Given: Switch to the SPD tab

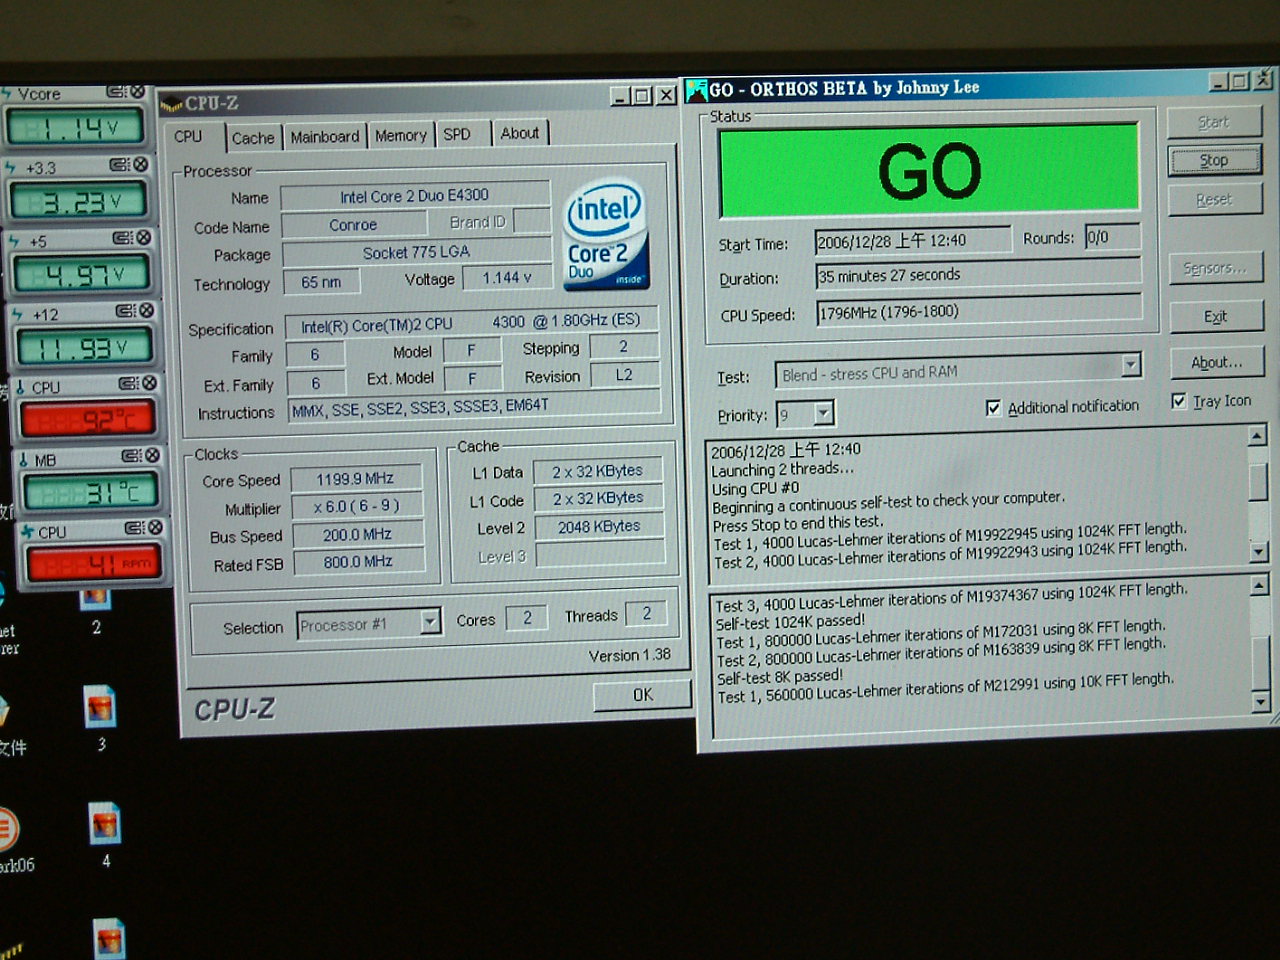Looking at the screenshot, I should [x=457, y=135].
